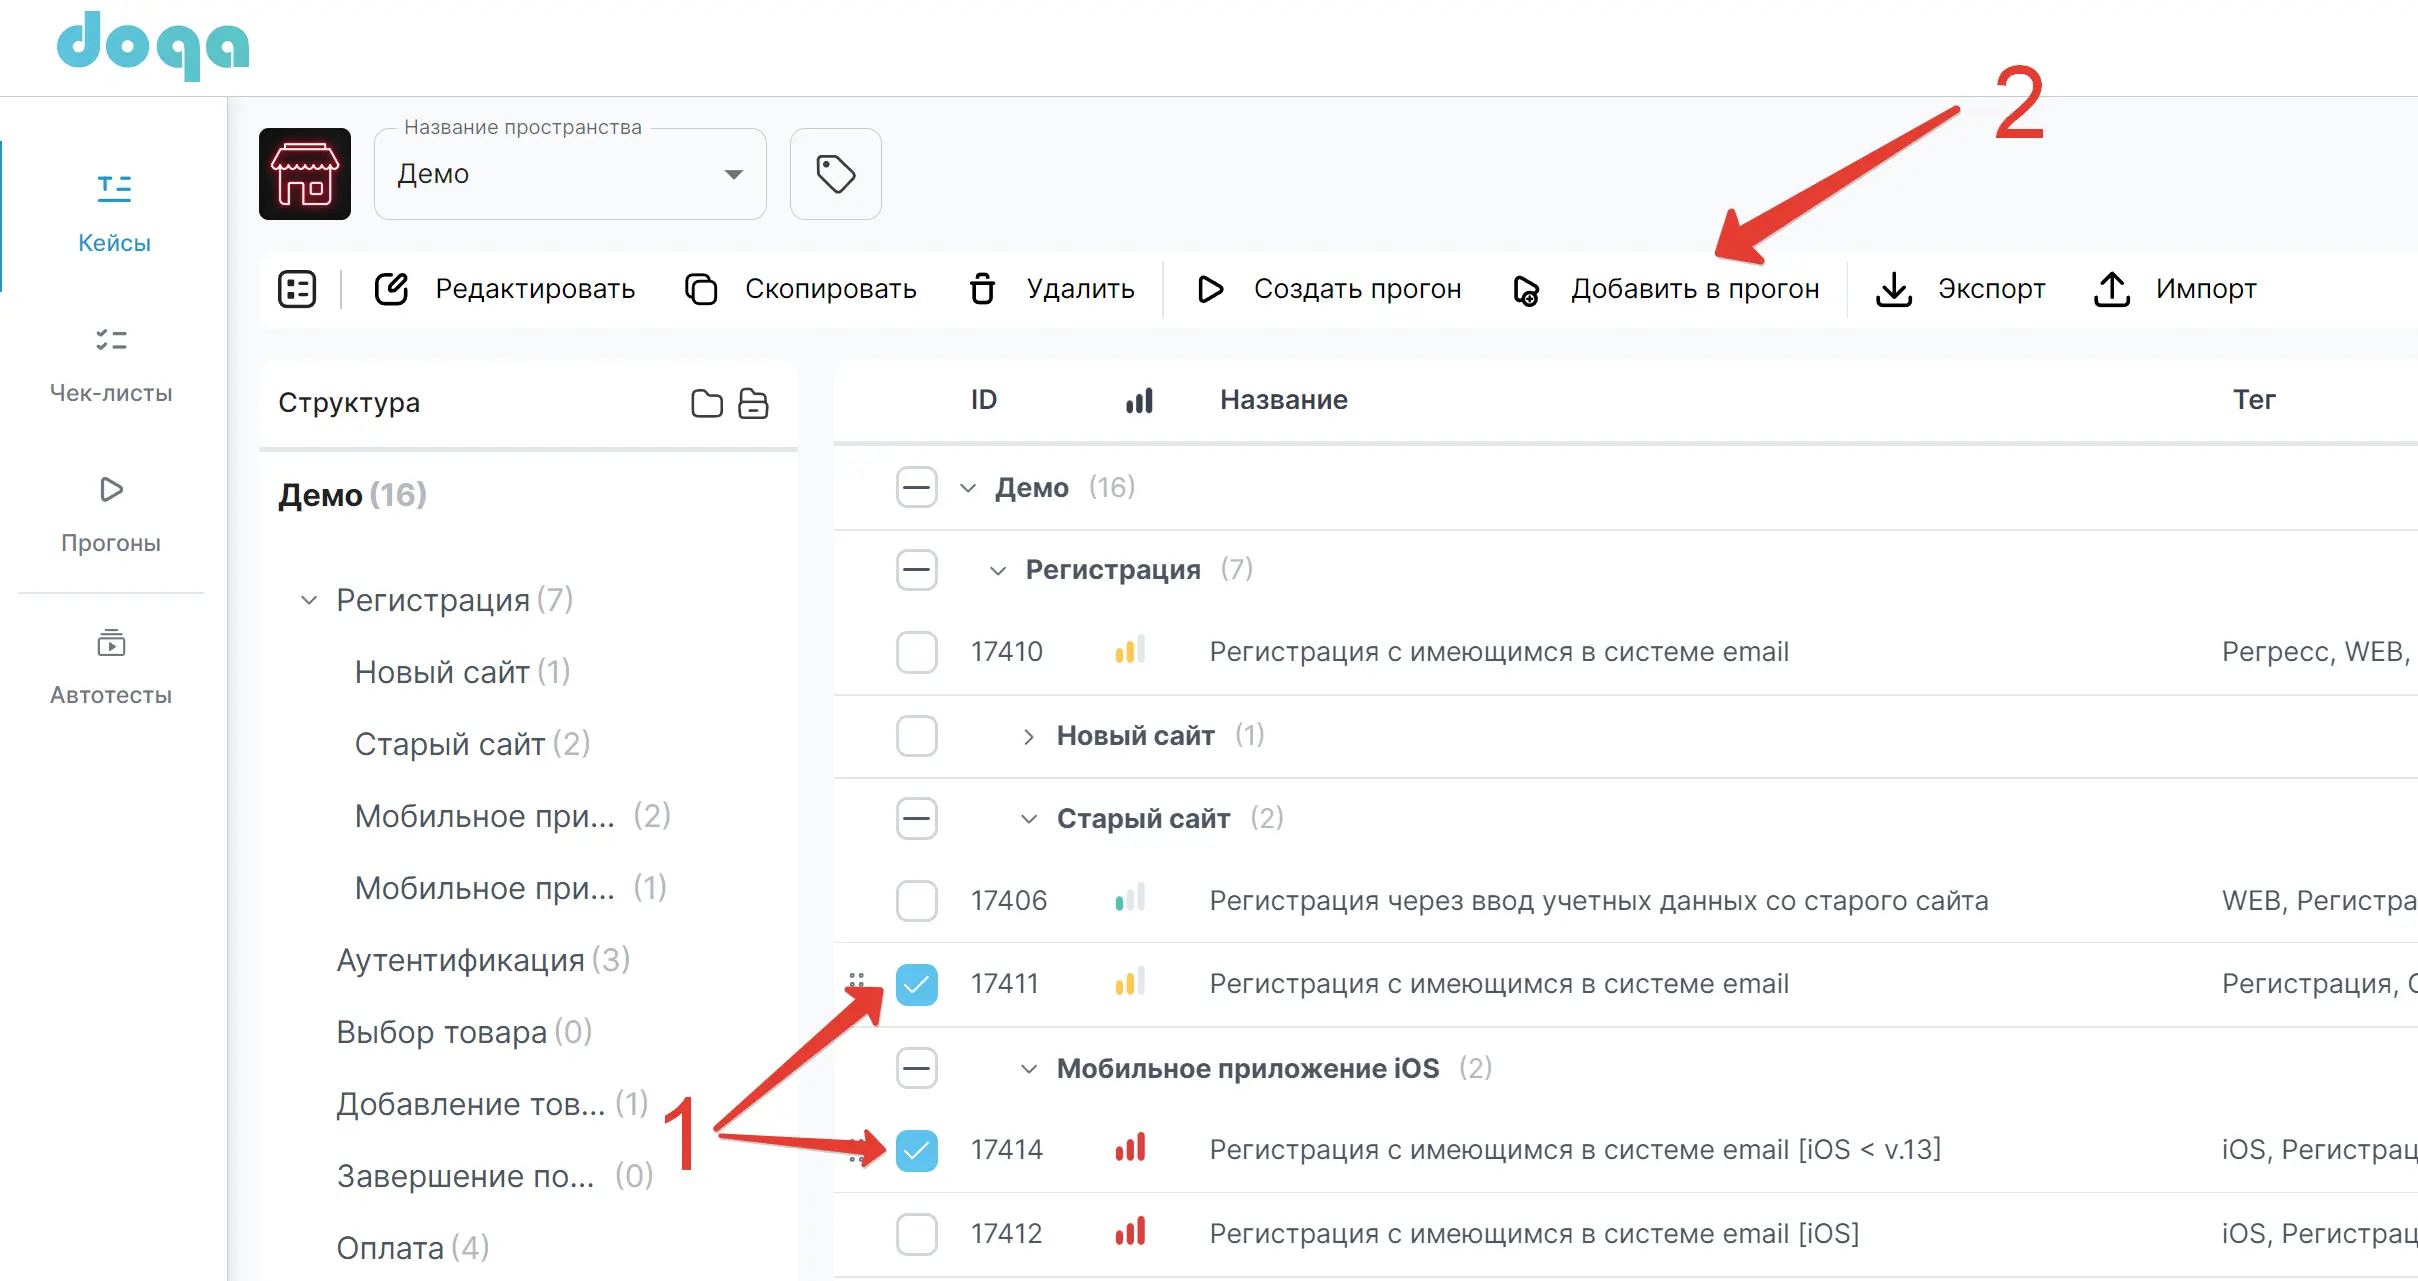Click the doqa logo
The image size is (2418, 1281).
coord(153,45)
